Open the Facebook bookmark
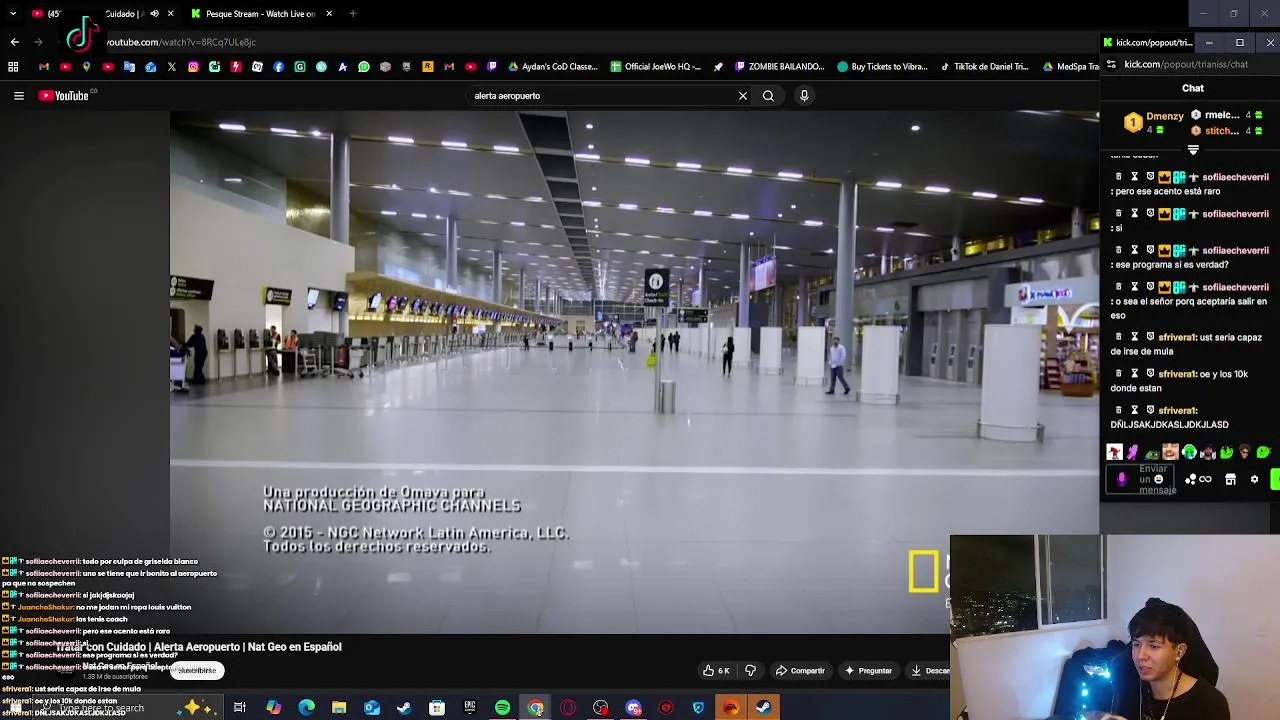Image resolution: width=1280 pixels, height=720 pixels. [279, 67]
